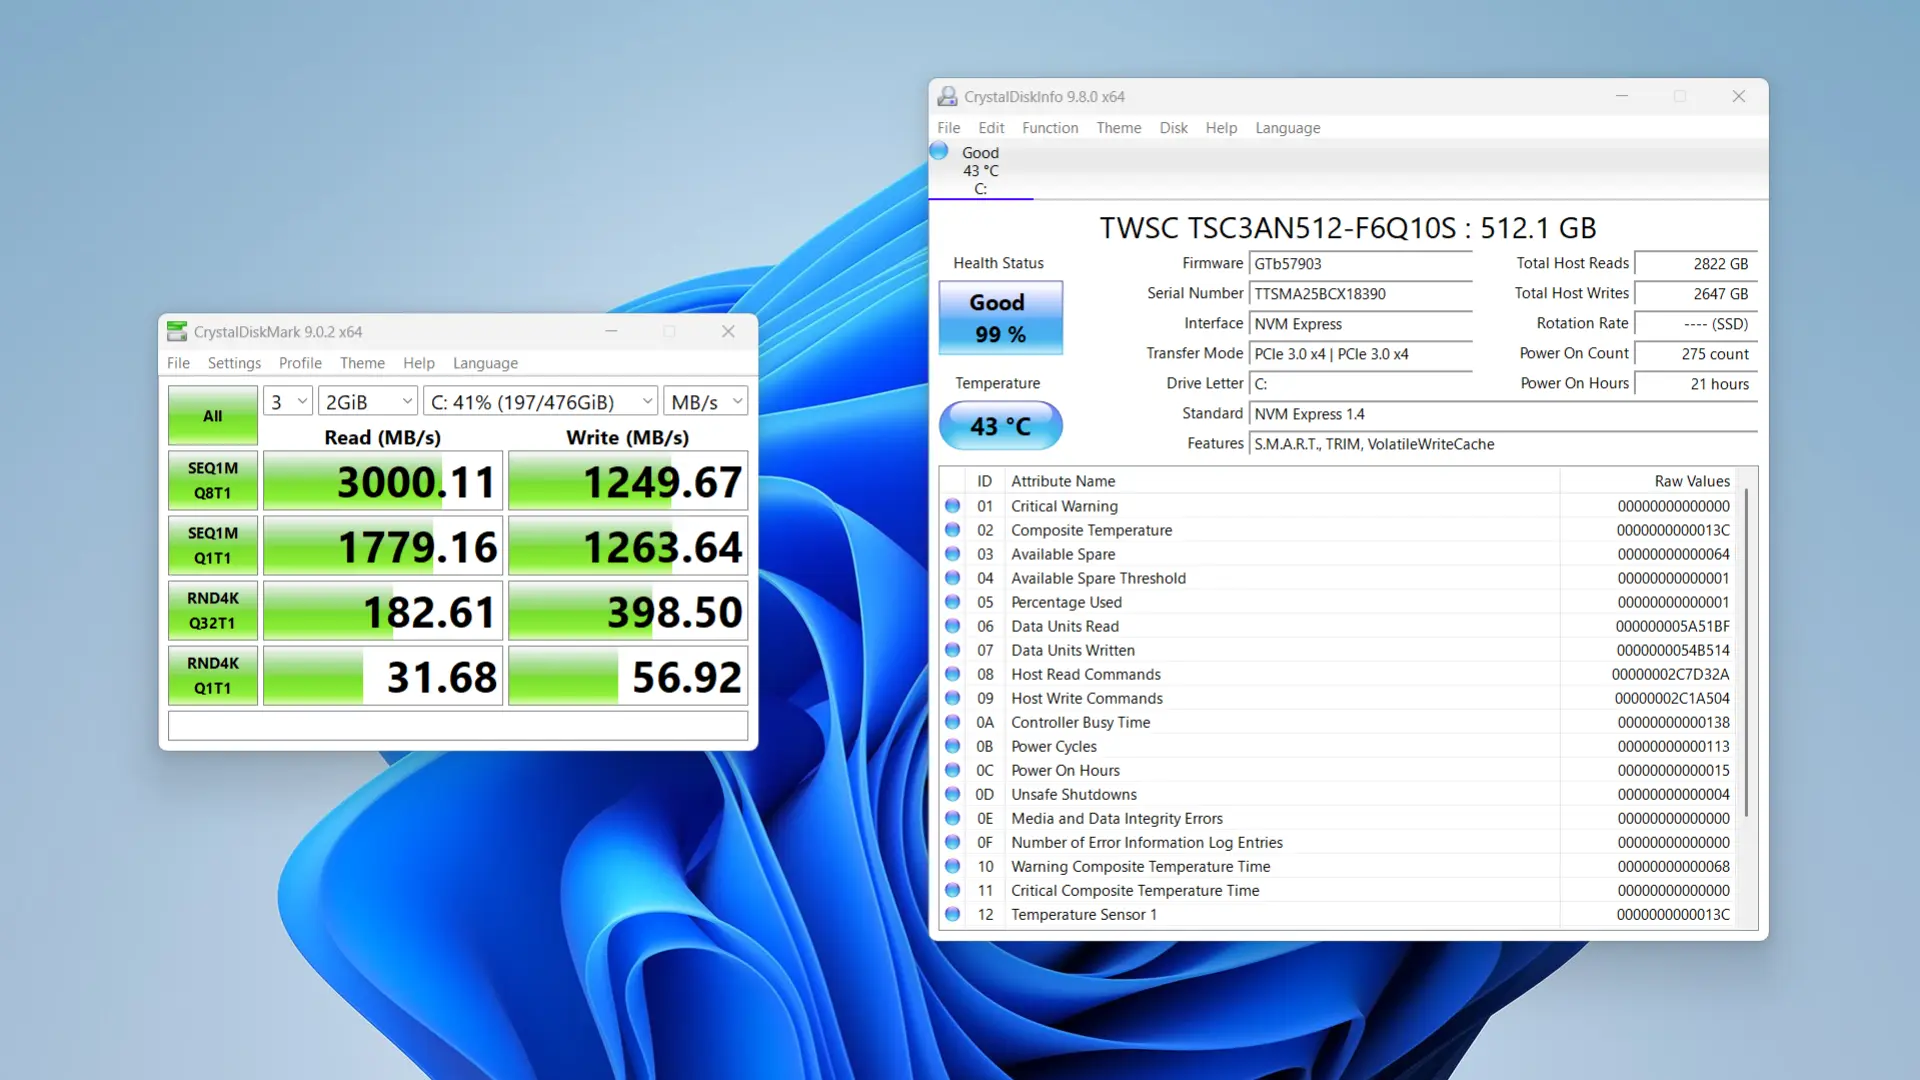Click the Serial Number field TTSMA25BCX18390
Viewport: 1920px width, 1080px height.
point(1361,294)
